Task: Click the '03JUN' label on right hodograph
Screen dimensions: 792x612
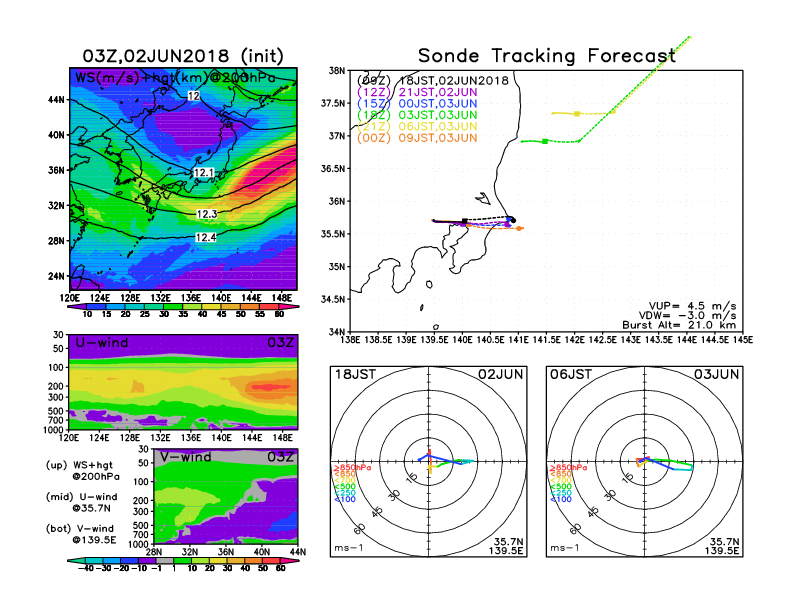Action: point(716,375)
